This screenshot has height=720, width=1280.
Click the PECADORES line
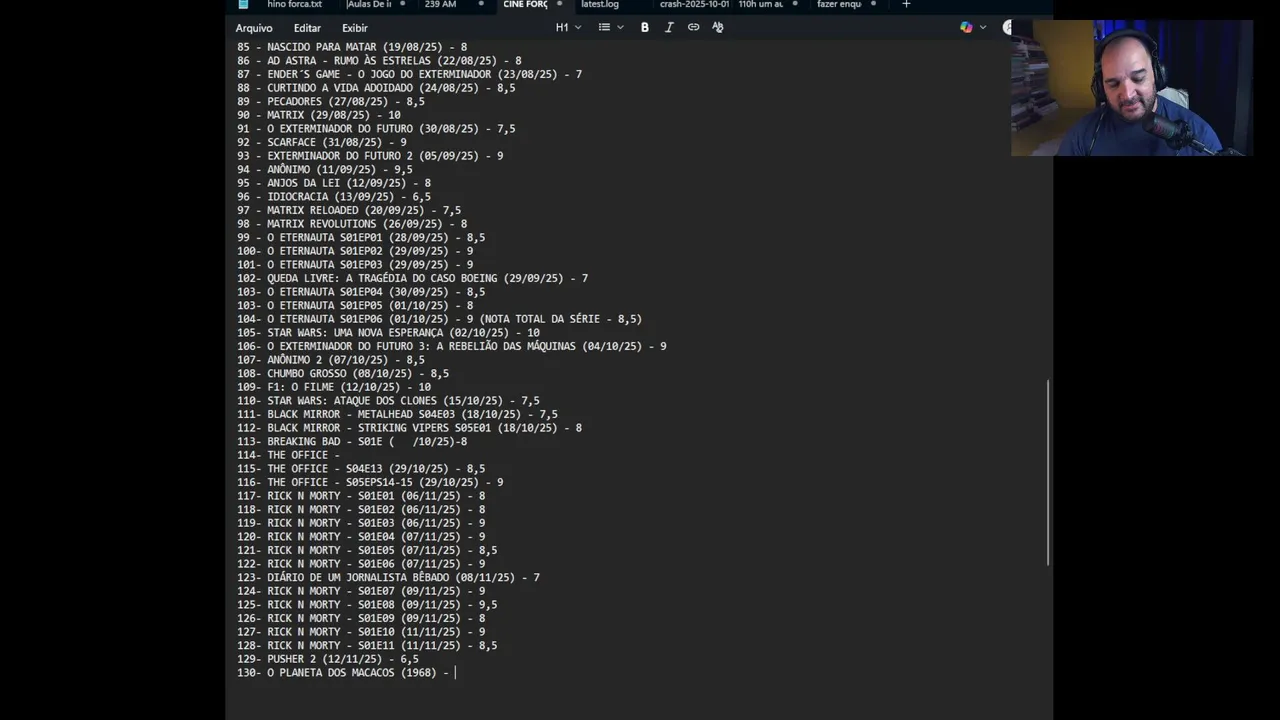[x=331, y=101]
